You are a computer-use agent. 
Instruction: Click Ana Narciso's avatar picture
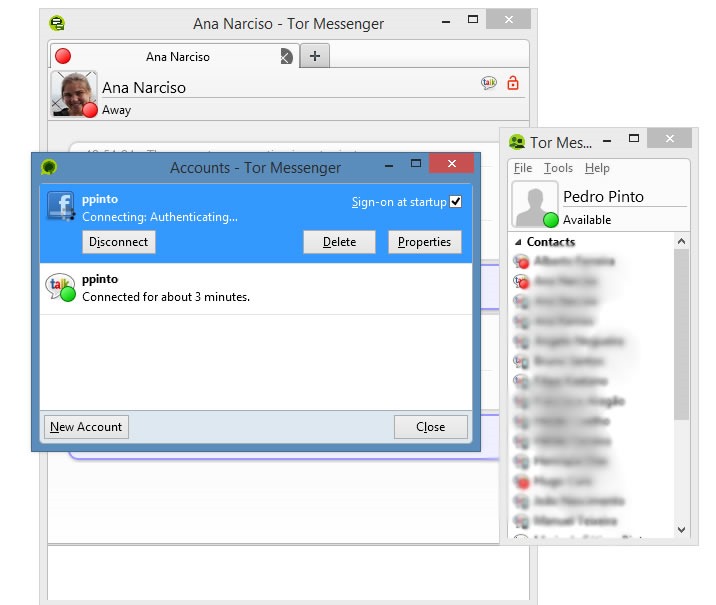click(73, 94)
